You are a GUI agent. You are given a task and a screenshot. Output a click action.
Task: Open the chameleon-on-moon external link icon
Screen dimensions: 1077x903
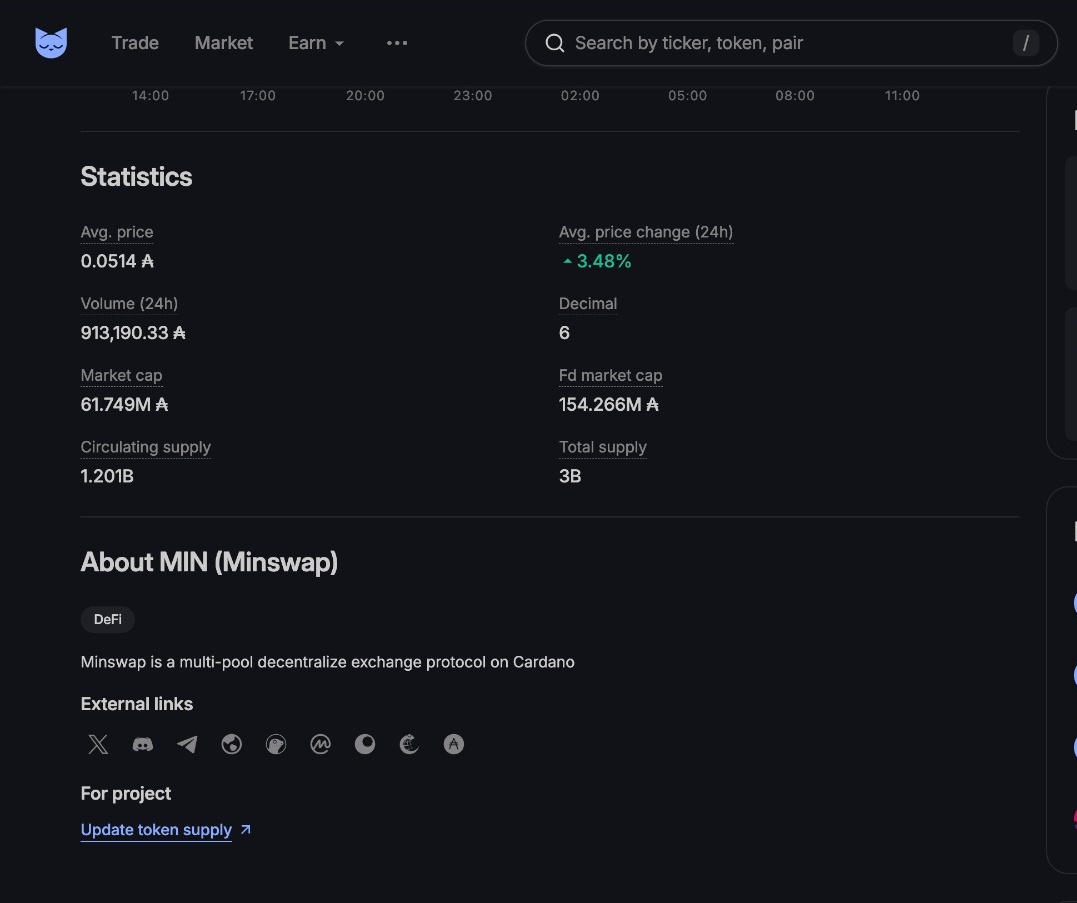click(x=409, y=744)
